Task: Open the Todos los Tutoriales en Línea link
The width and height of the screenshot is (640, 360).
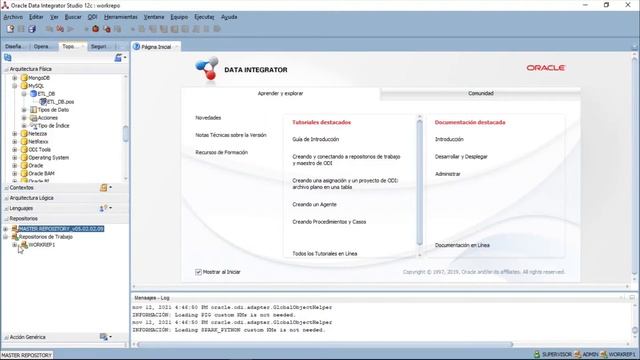Action: [x=324, y=253]
